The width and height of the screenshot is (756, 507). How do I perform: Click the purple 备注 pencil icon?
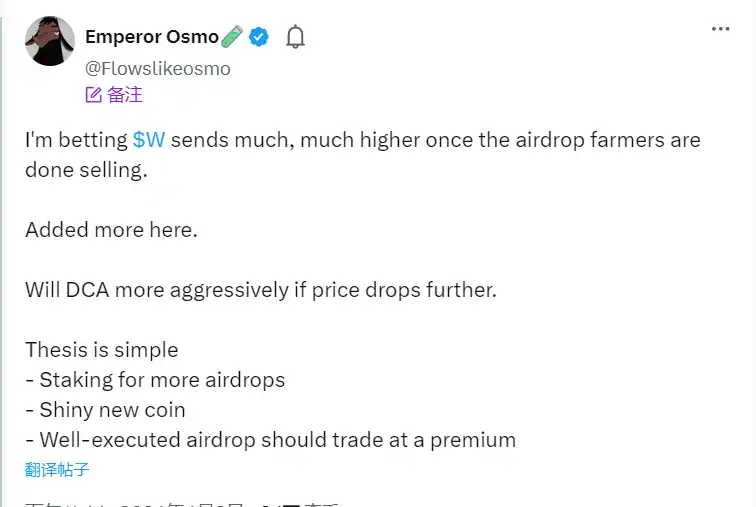(x=94, y=95)
